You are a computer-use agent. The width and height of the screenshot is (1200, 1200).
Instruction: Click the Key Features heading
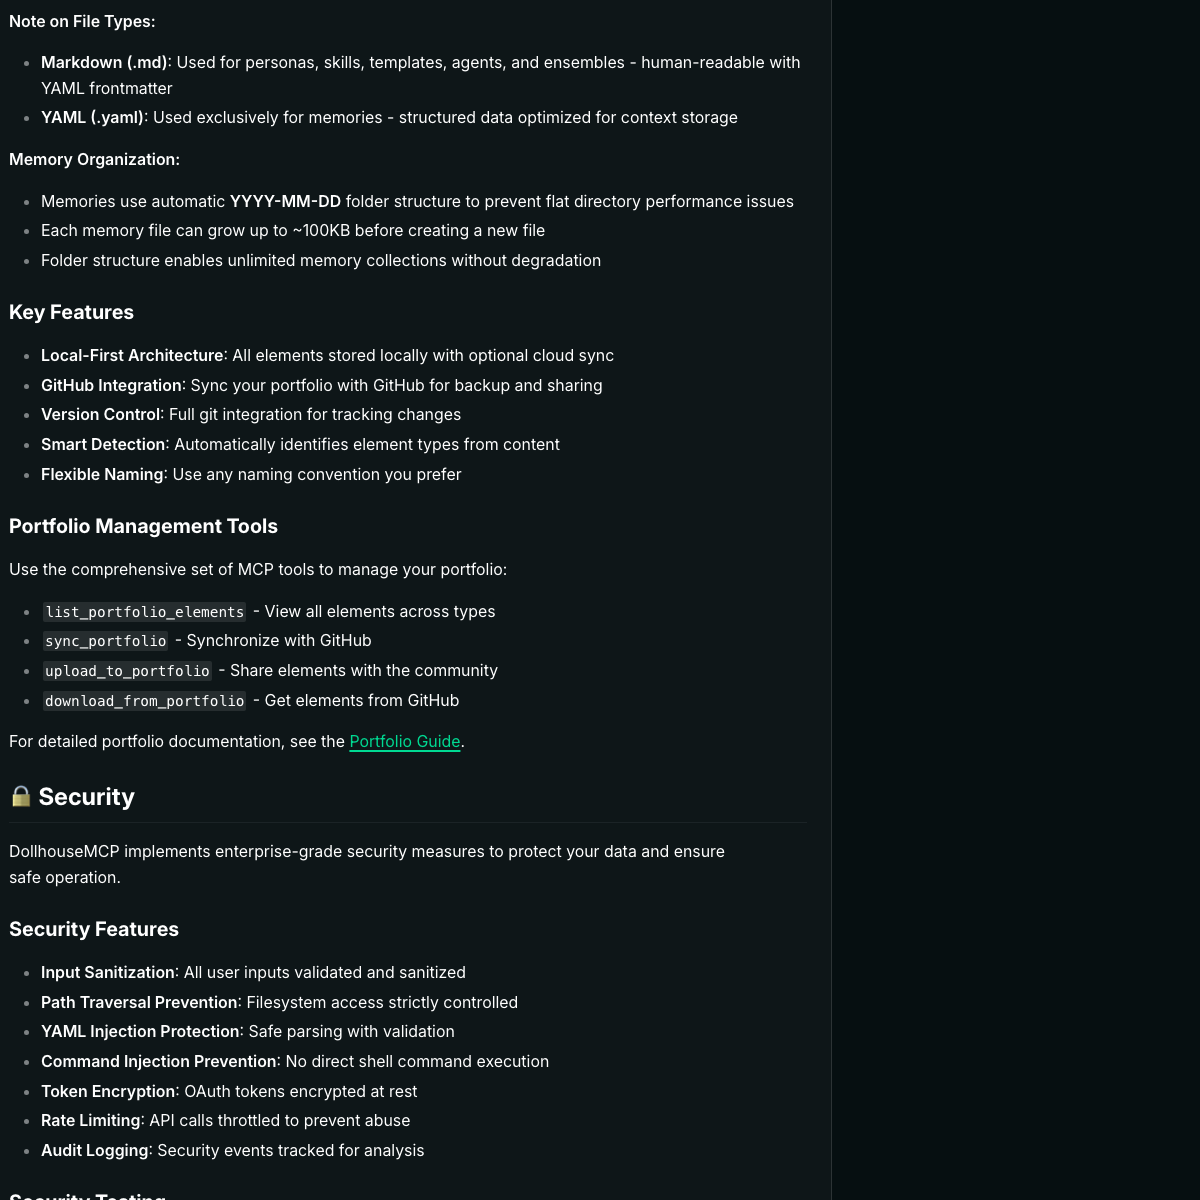[71, 312]
